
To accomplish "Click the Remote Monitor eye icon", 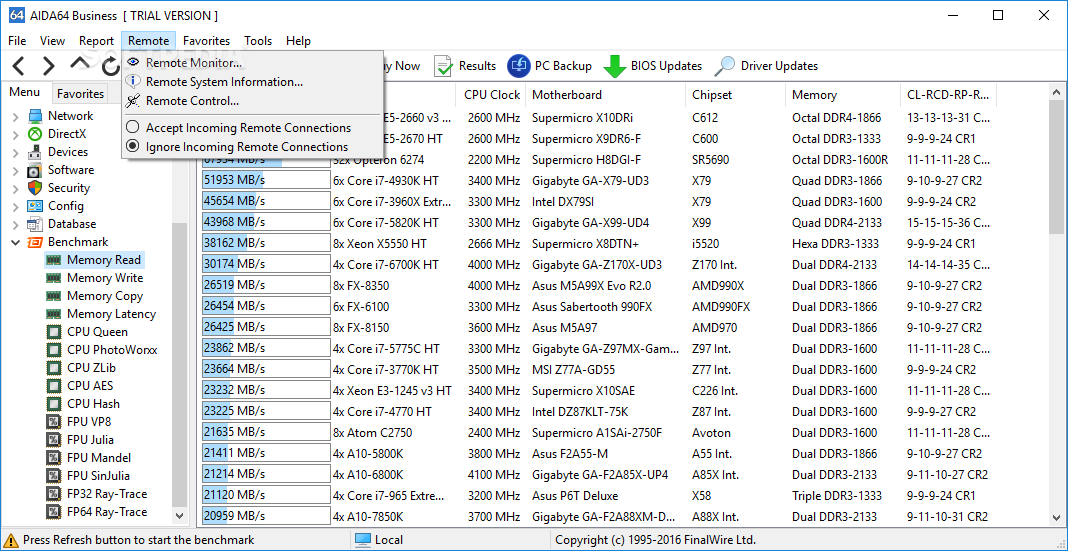I will pos(134,63).
